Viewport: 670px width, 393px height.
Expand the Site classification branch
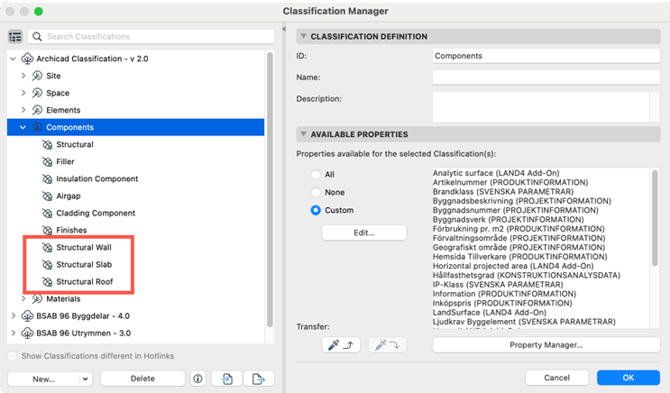coord(24,76)
